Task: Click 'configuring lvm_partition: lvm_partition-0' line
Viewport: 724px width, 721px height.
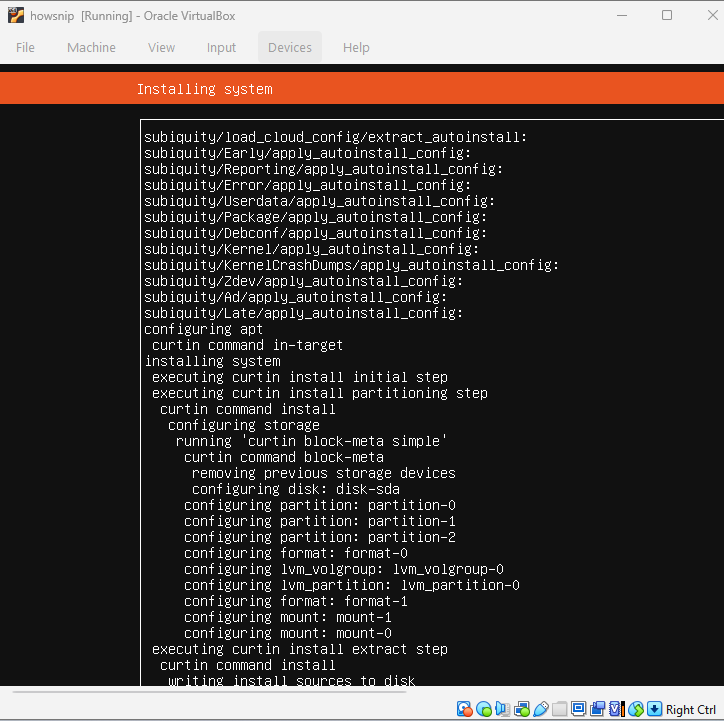Action: [x=351, y=585]
